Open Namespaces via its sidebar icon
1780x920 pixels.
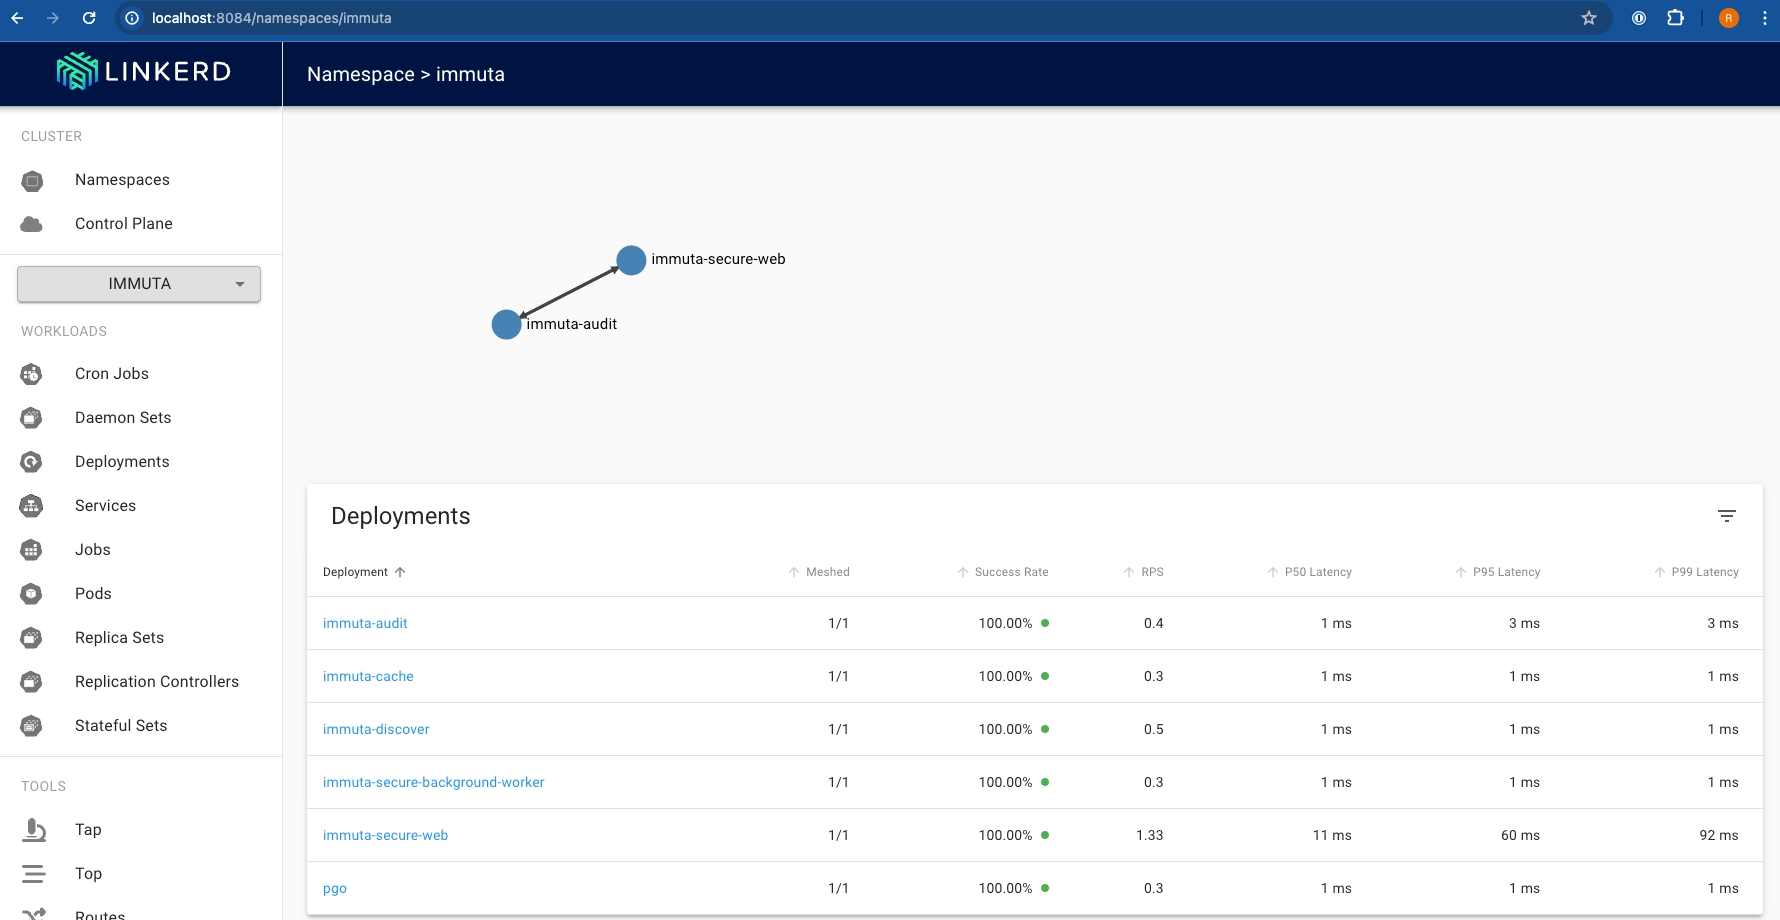tap(32, 181)
